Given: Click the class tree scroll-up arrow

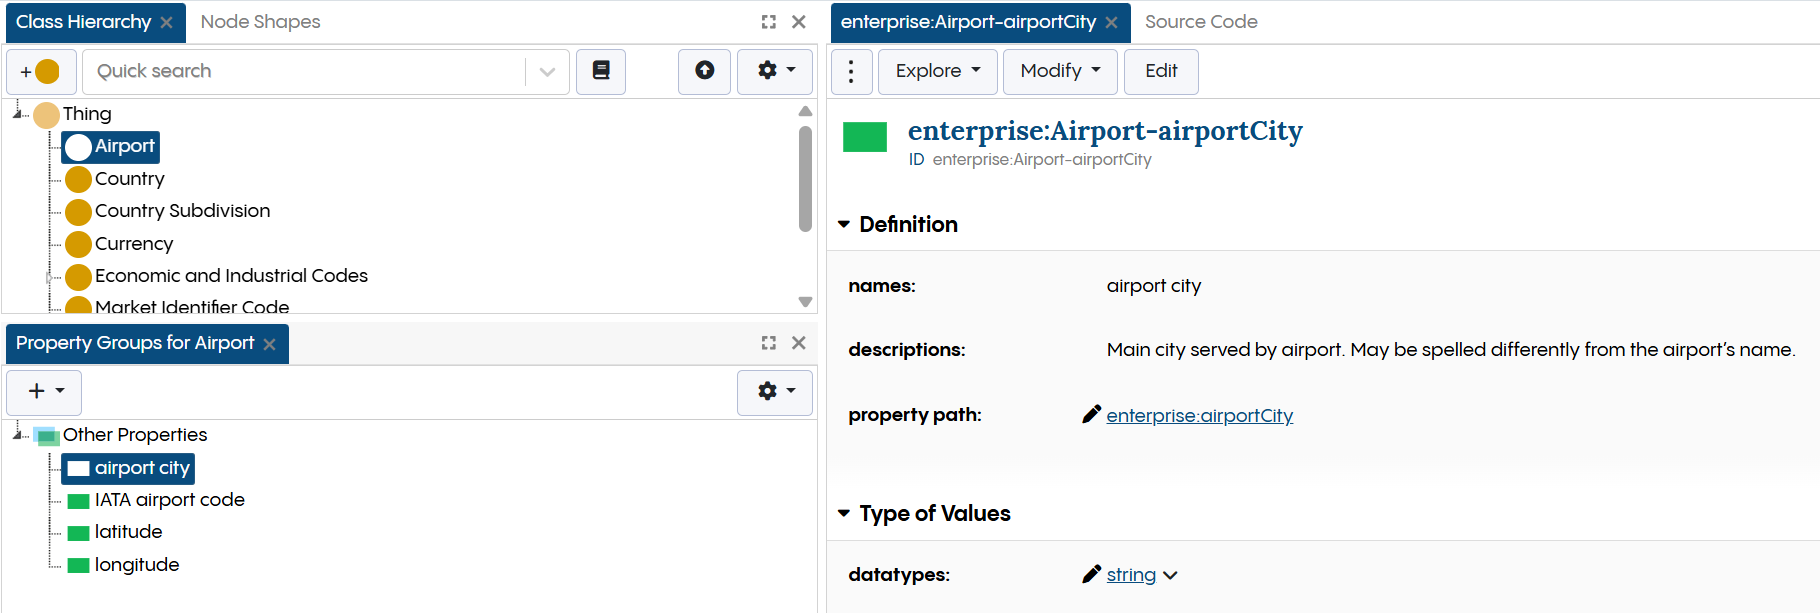Looking at the screenshot, I should [805, 111].
